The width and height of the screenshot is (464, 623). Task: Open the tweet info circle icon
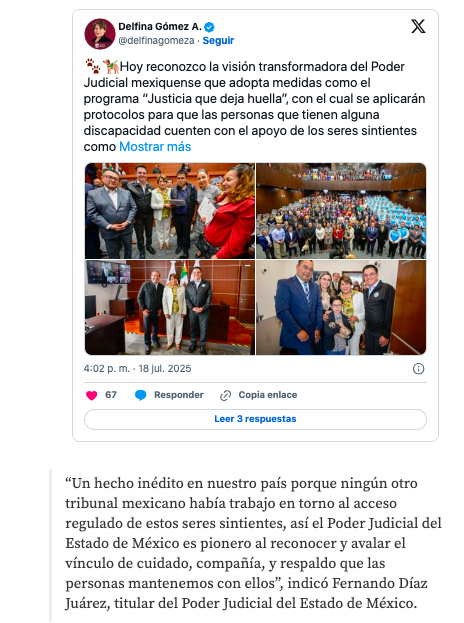point(418,369)
